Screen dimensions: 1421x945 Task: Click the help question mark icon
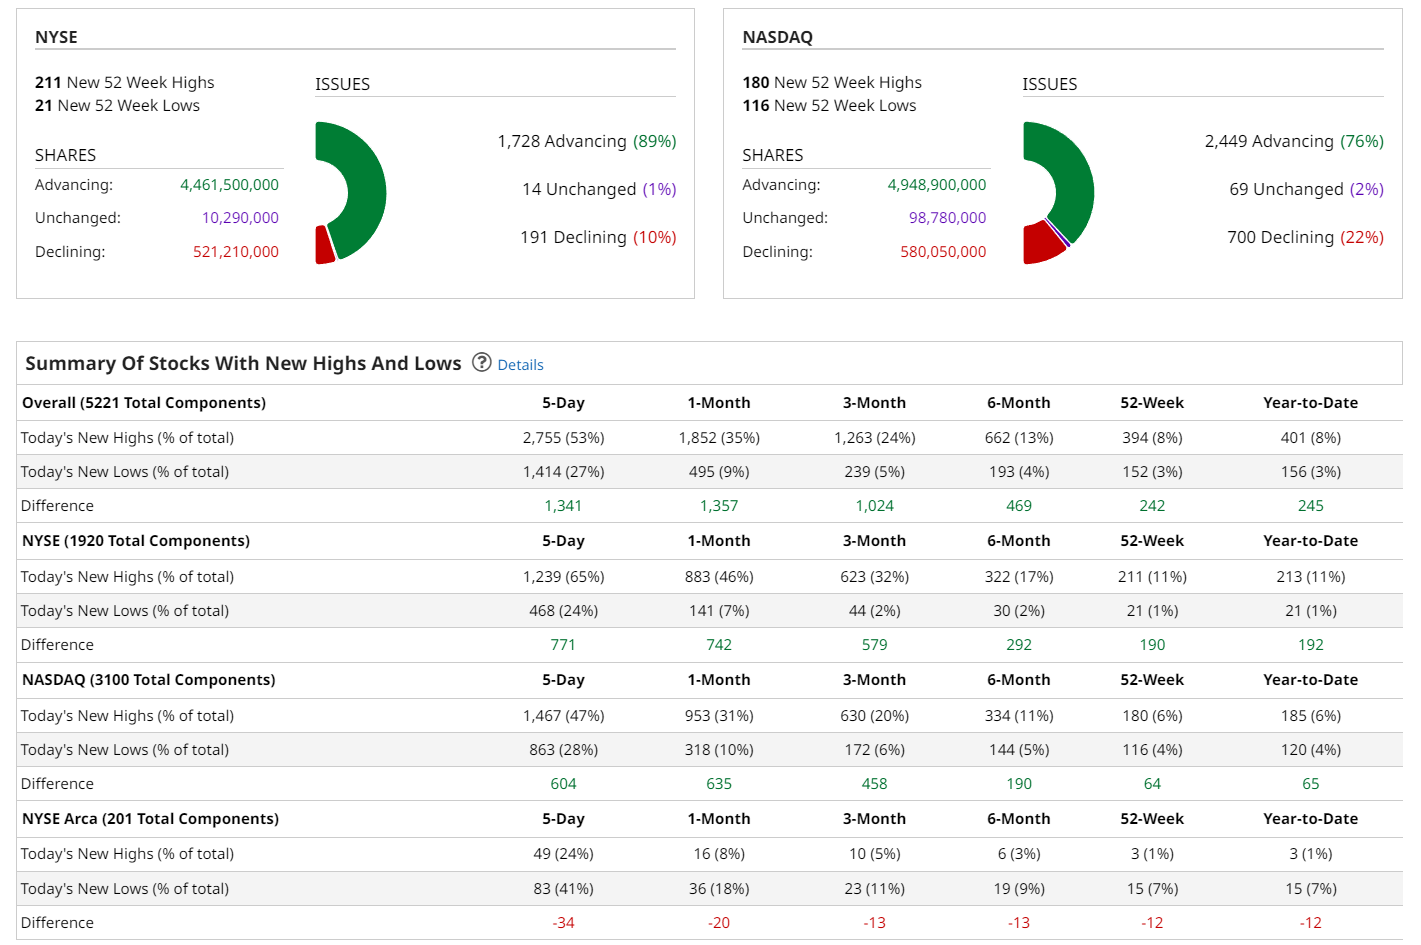point(482,362)
